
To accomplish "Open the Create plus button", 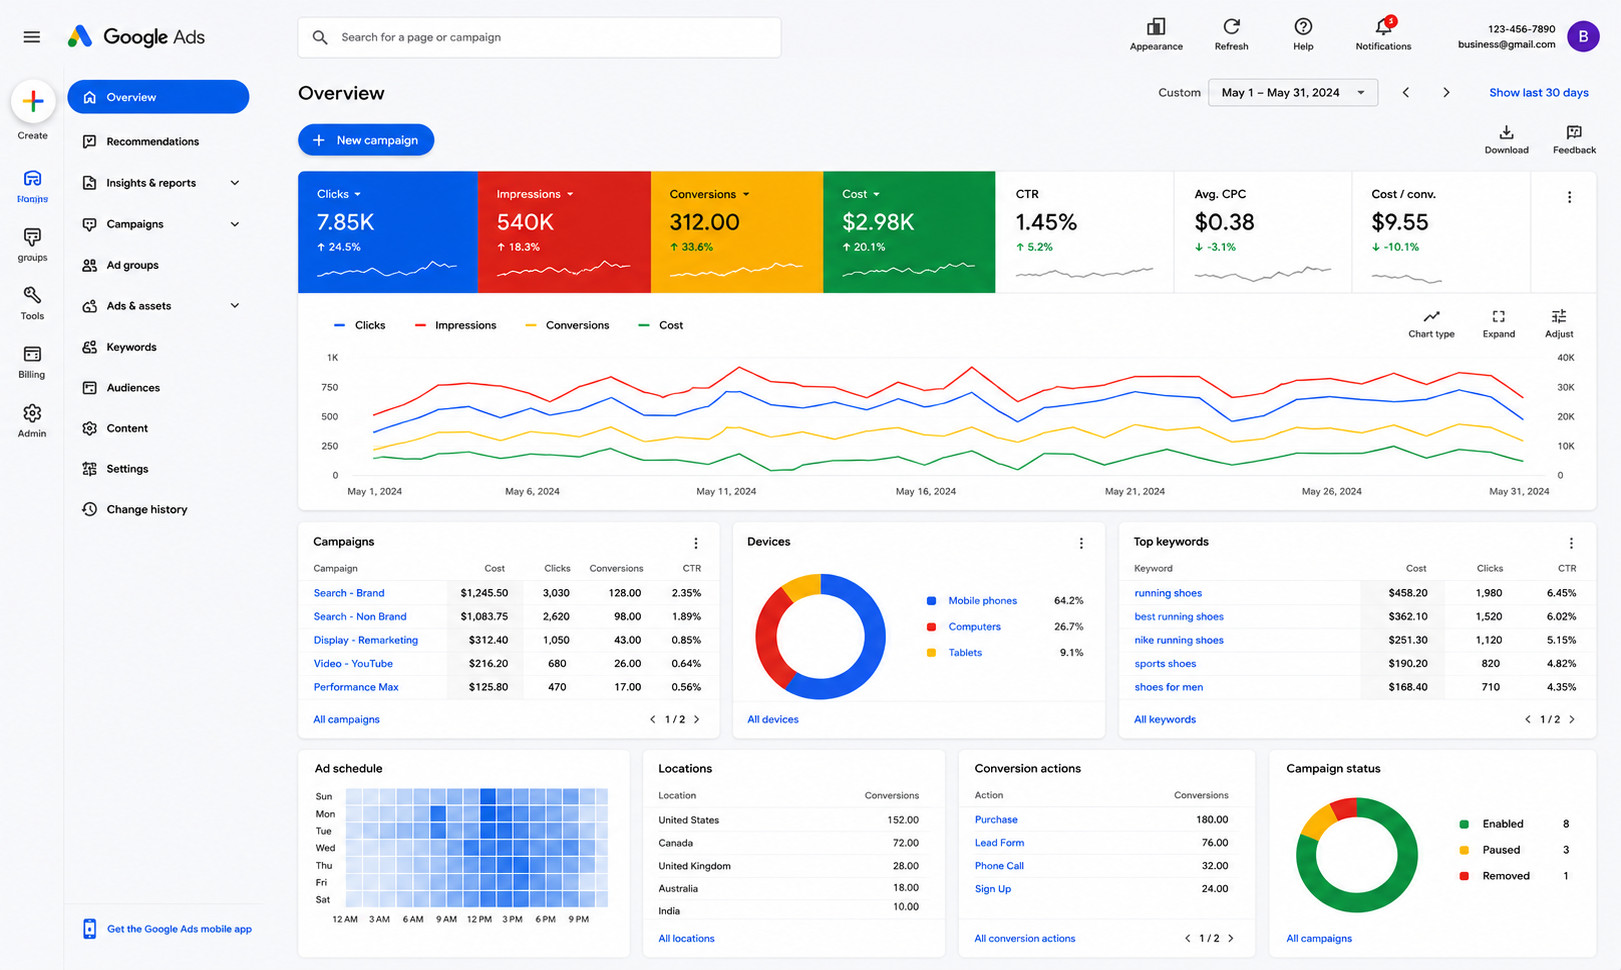I will (x=33, y=101).
